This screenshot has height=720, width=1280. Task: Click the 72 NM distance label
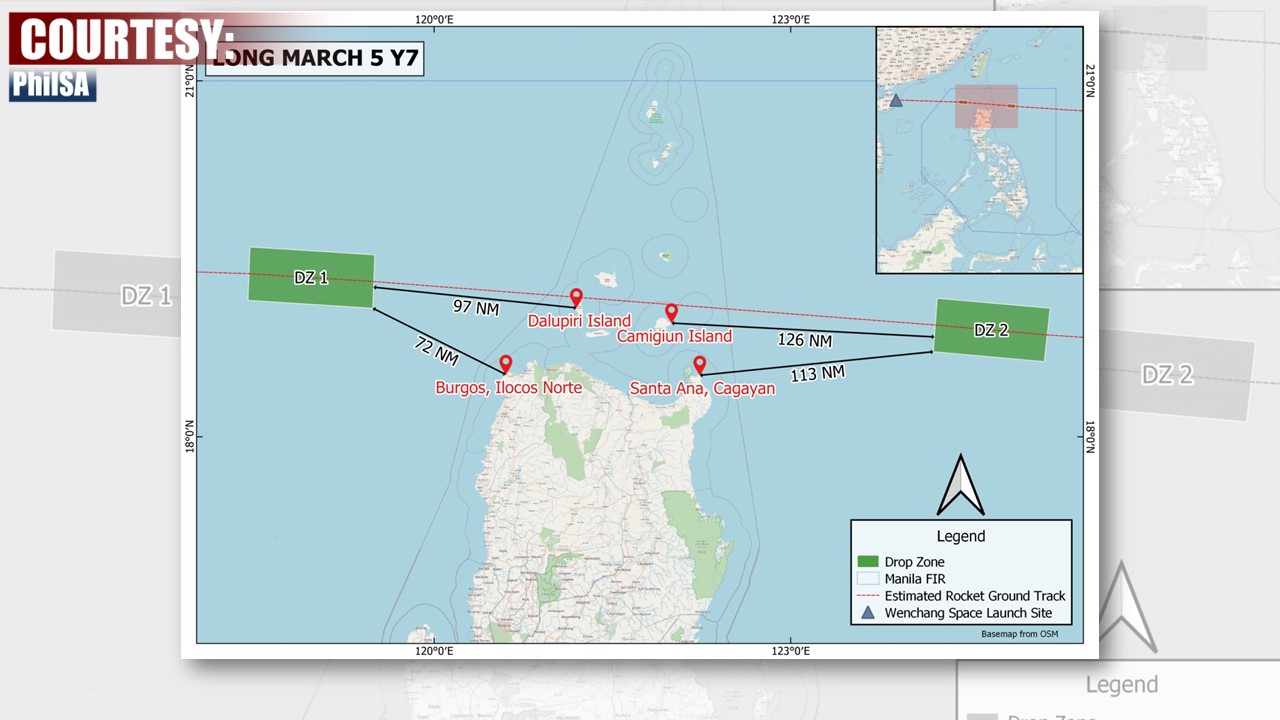point(436,350)
